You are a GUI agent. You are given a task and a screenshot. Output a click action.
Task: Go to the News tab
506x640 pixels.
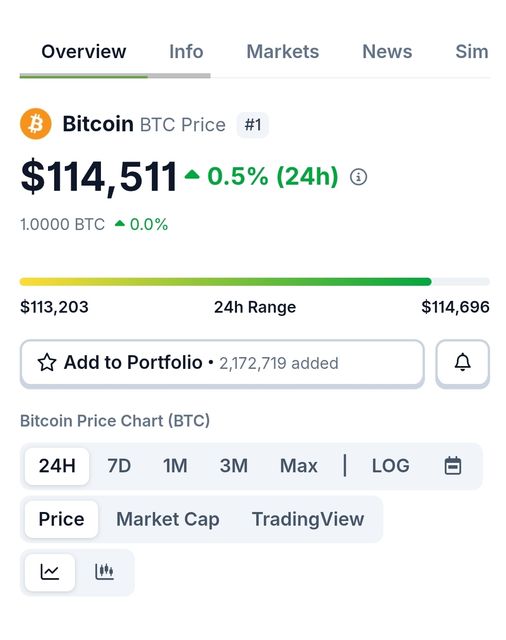[x=387, y=52]
